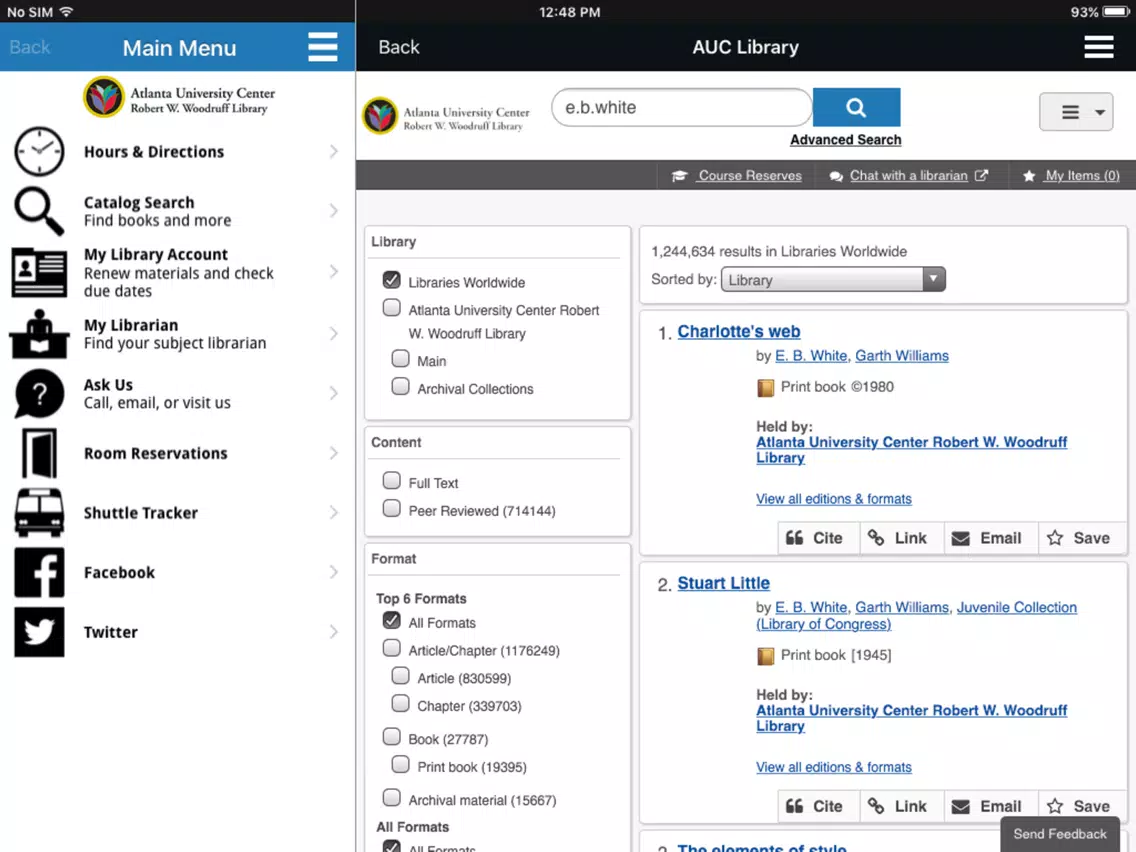Click the library logo beside the search box

[x=446, y=116]
